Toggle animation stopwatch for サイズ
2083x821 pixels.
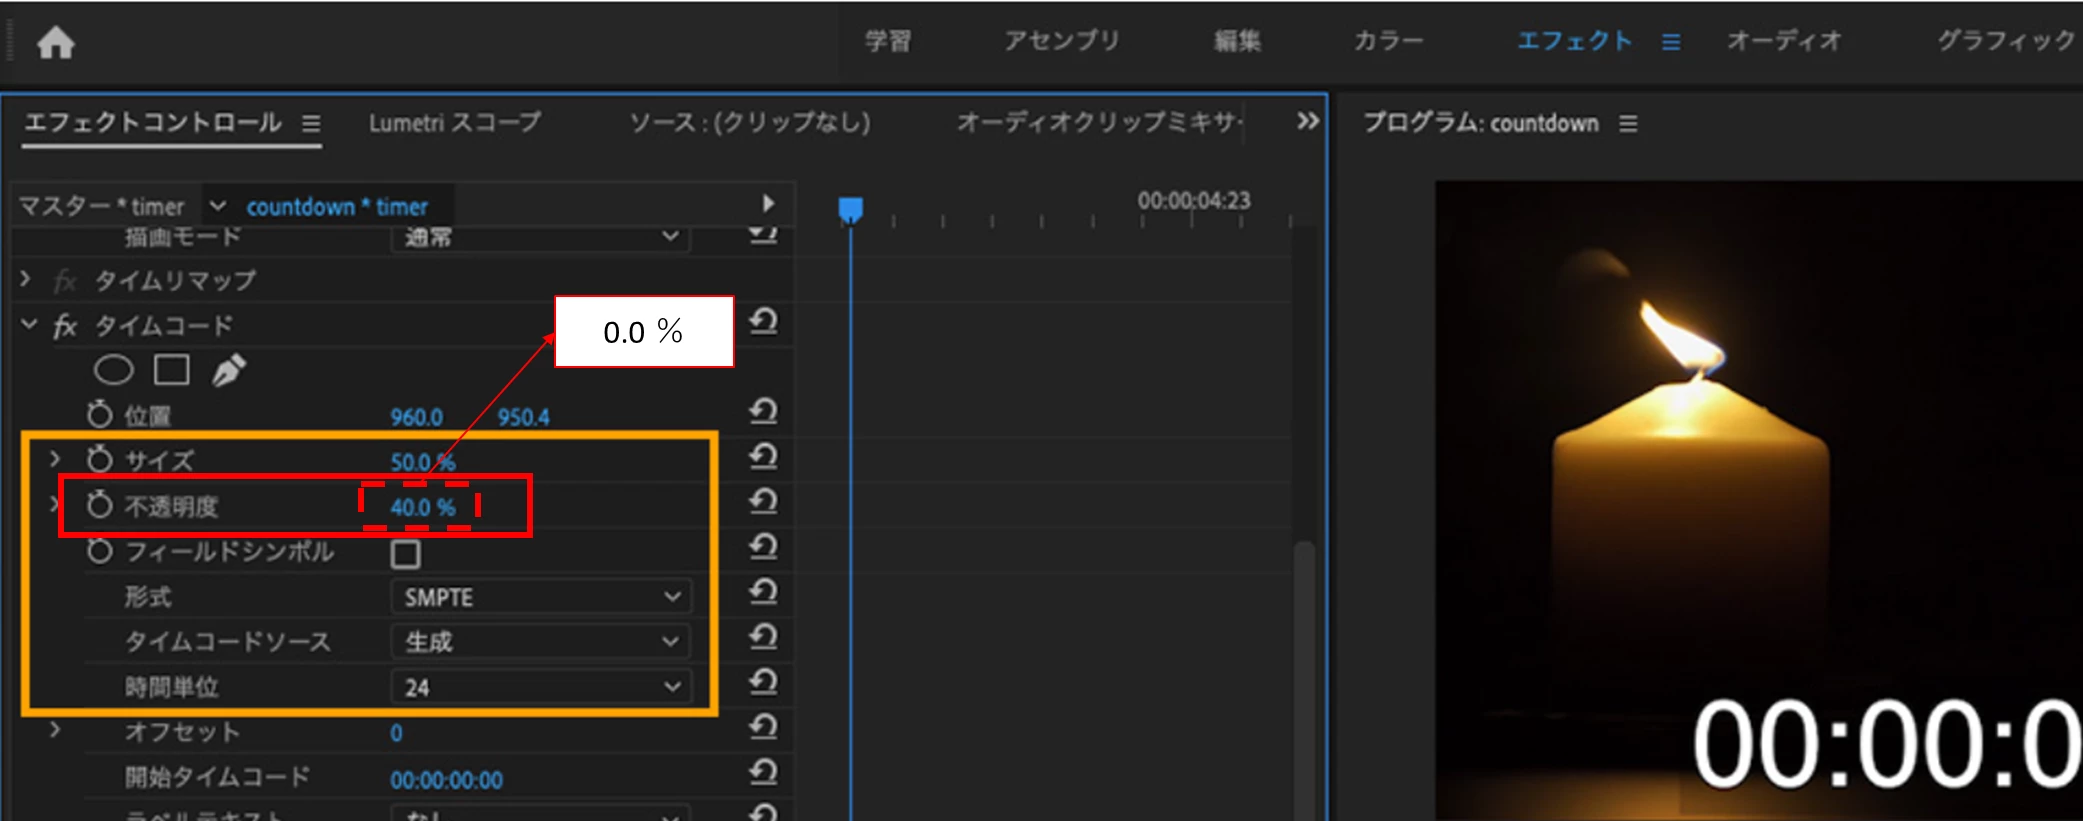(x=99, y=459)
